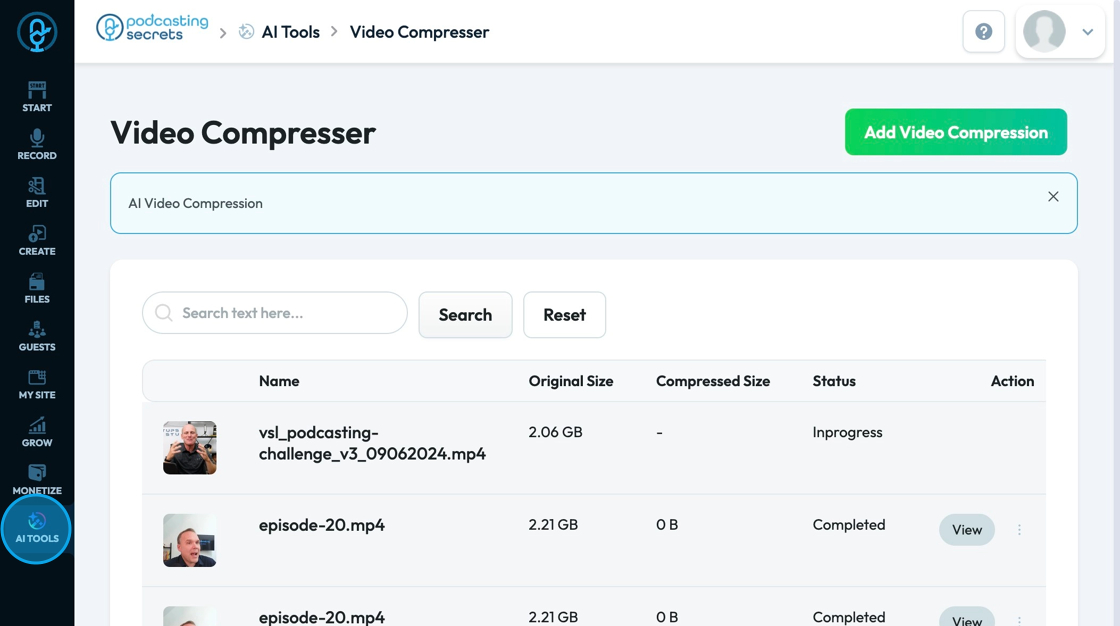The image size is (1120, 626).
Task: Click the Compressed Size column header
Action: [713, 381]
